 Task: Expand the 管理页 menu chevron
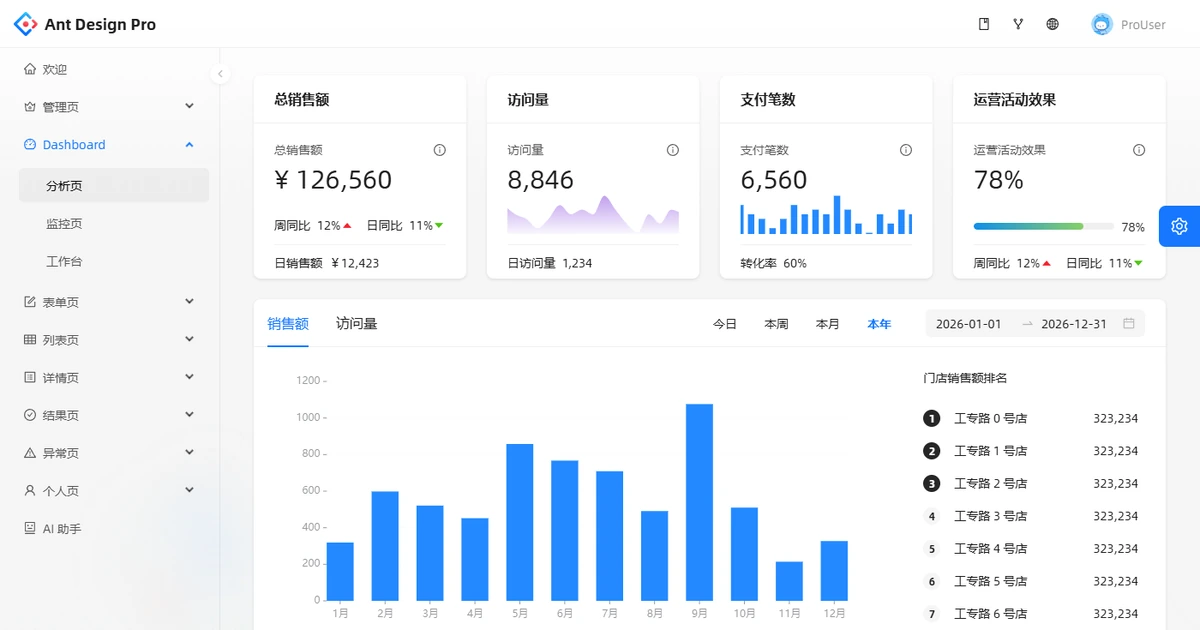click(189, 106)
